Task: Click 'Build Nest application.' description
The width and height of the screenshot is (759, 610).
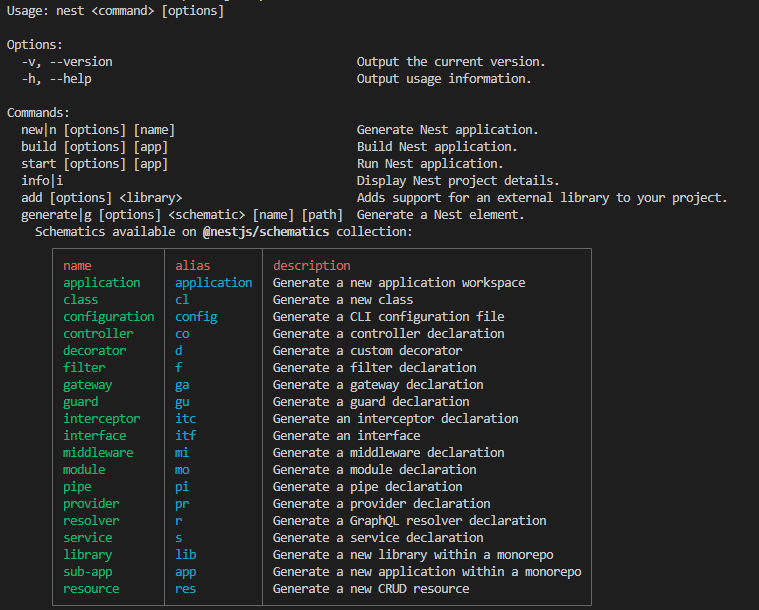Action: click(x=437, y=147)
